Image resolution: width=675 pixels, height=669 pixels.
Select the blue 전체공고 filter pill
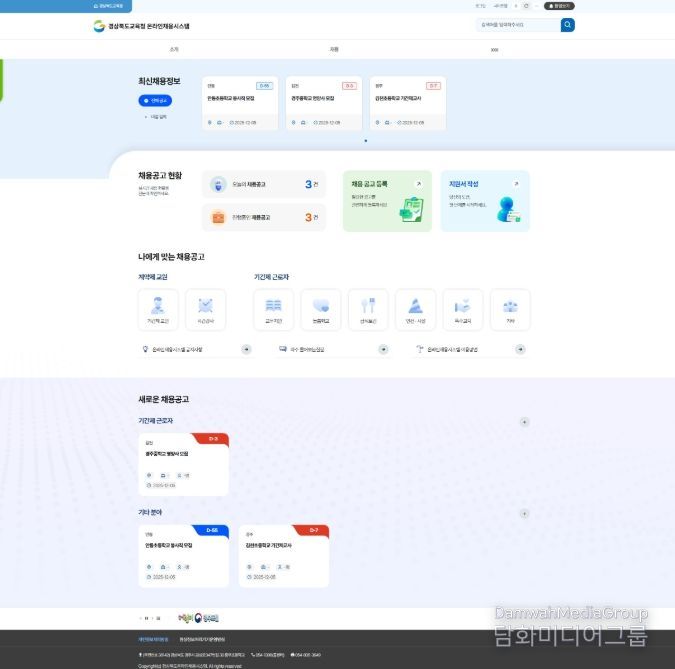tap(157, 101)
